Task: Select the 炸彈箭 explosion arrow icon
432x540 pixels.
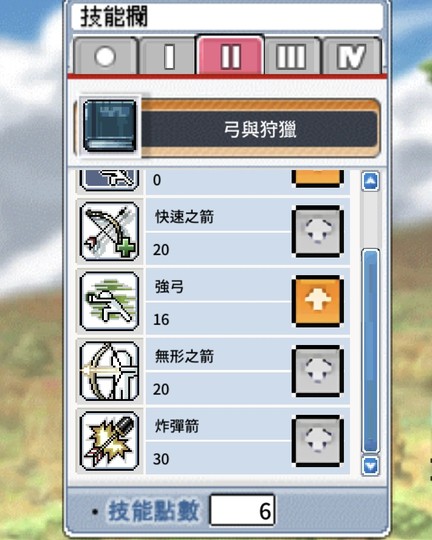Action: [x=110, y=441]
